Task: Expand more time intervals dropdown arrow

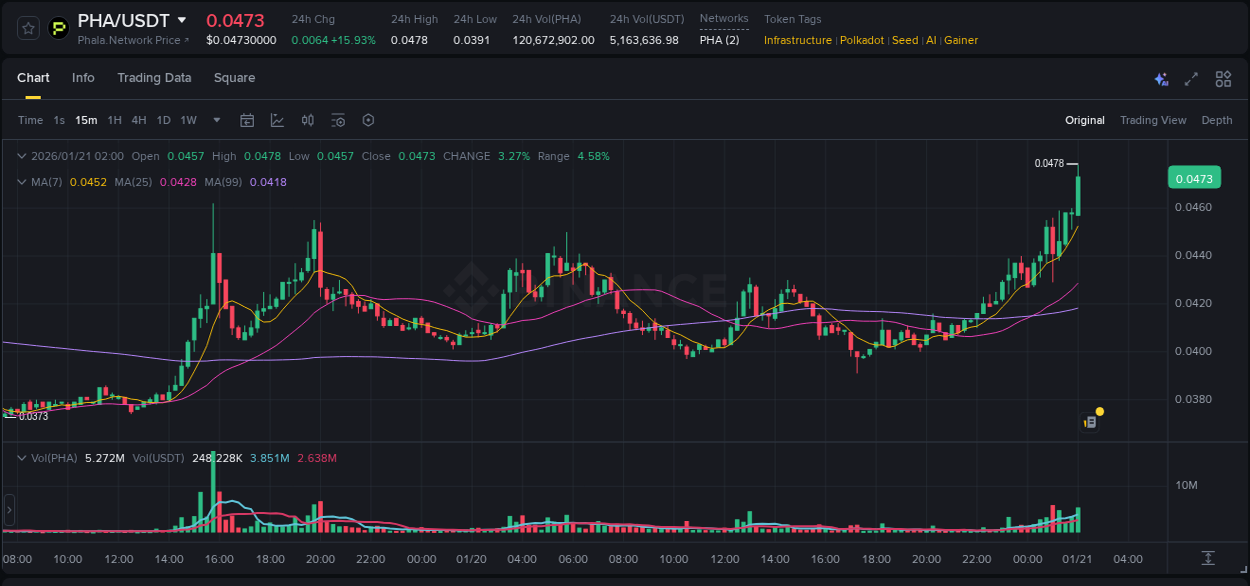Action: tap(217, 120)
